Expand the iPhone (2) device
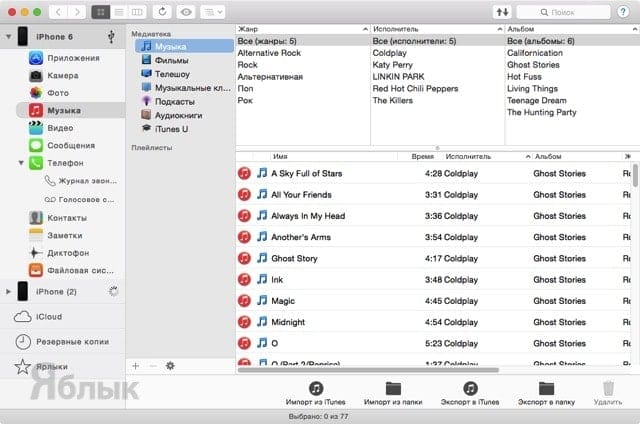 pyautogui.click(x=8, y=291)
